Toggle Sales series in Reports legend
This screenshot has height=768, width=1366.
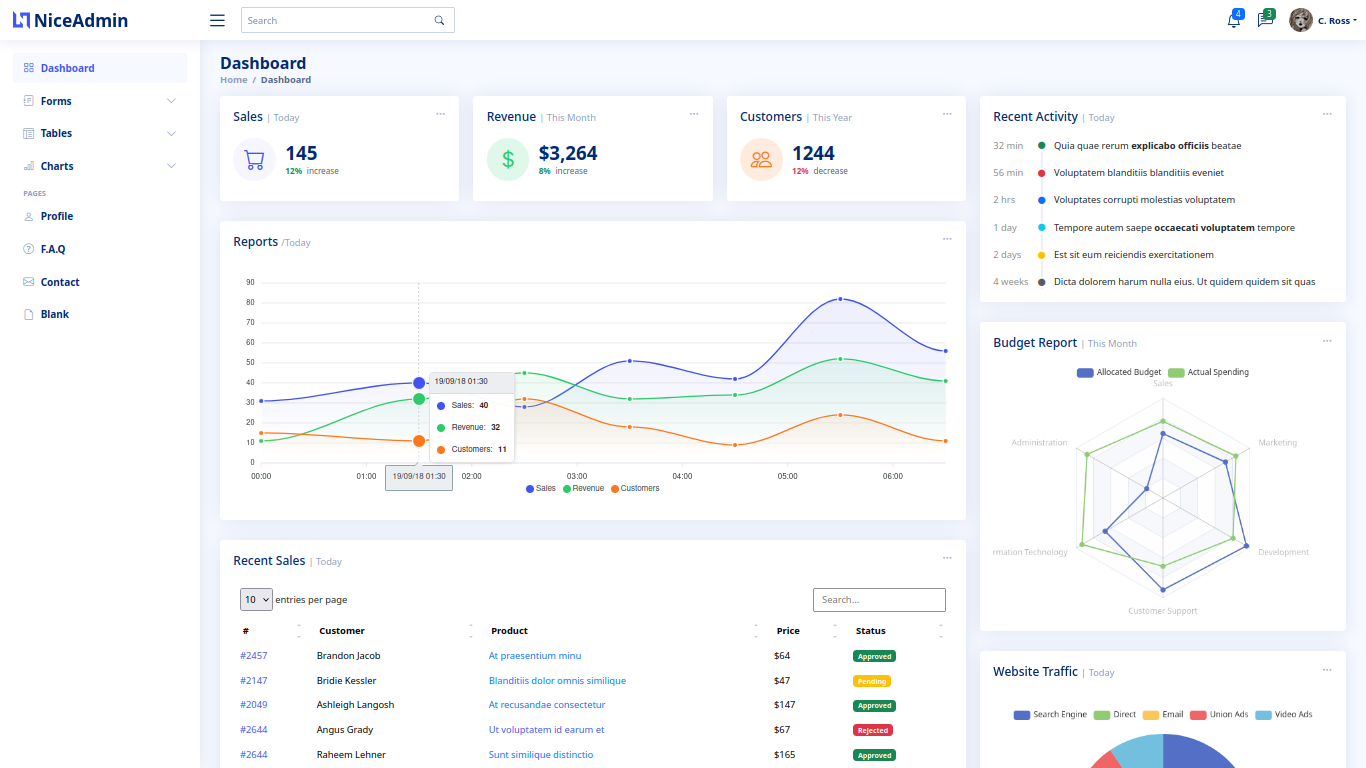pos(541,488)
